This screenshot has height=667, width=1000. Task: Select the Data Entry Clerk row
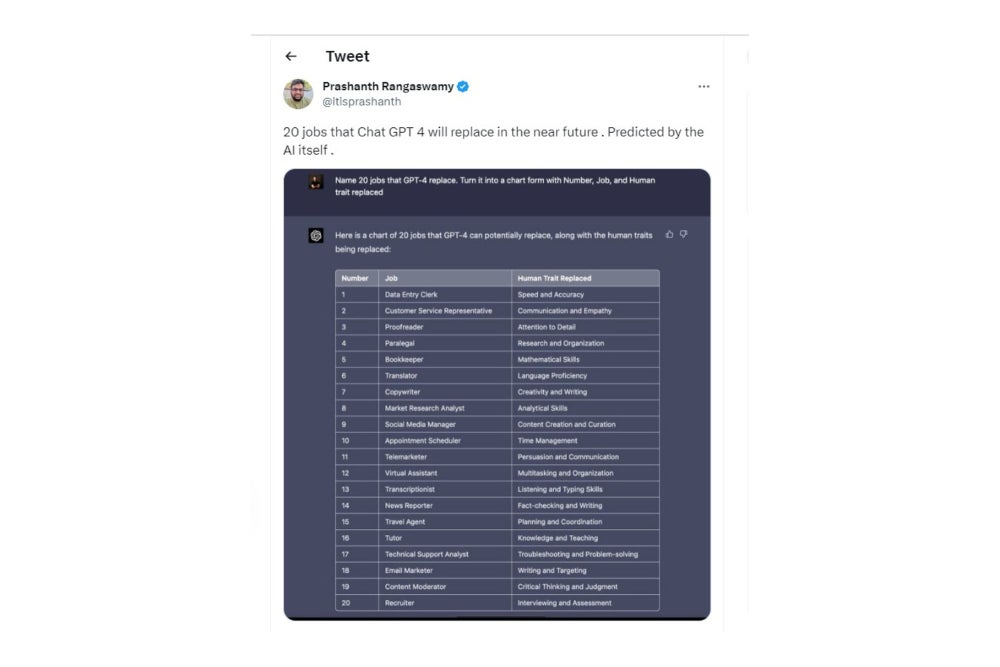[497, 295]
